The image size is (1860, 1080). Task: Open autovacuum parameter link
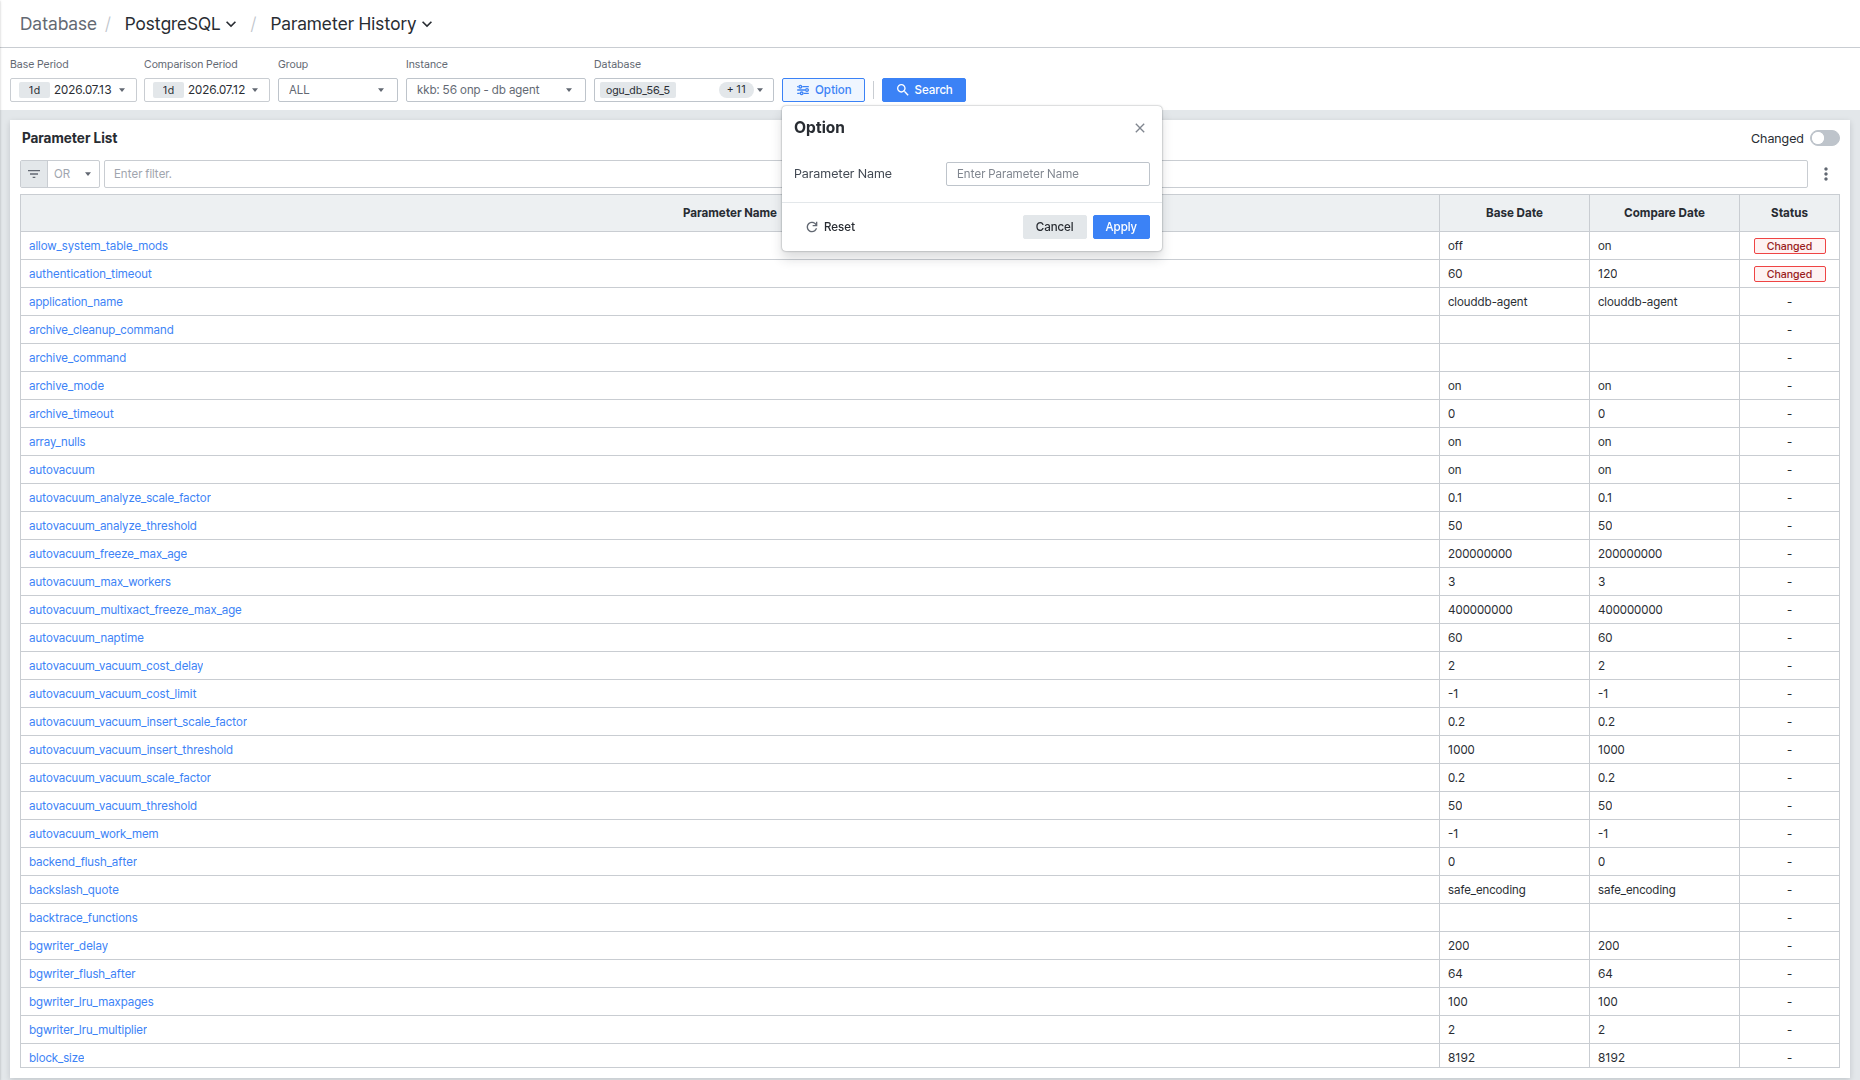tap(62, 470)
